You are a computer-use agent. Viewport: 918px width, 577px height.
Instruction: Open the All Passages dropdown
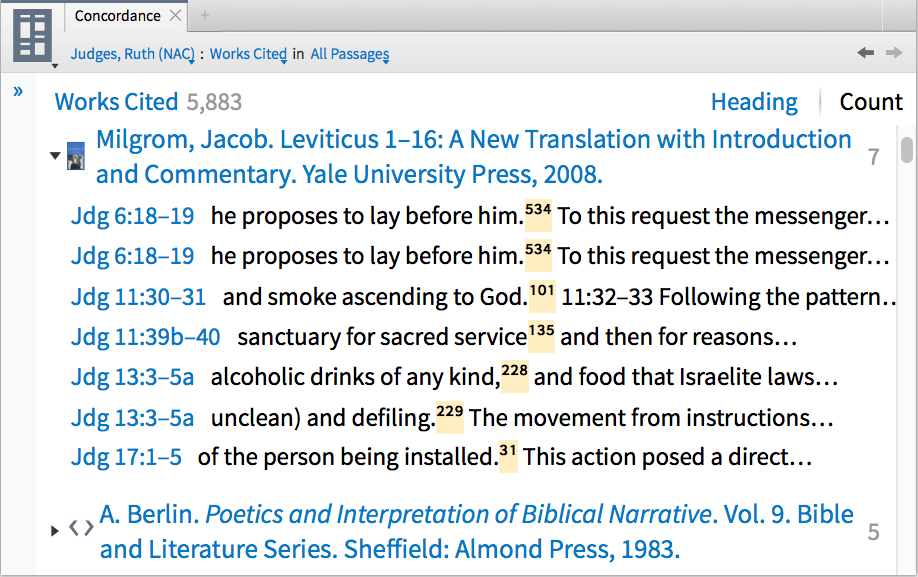click(x=349, y=54)
